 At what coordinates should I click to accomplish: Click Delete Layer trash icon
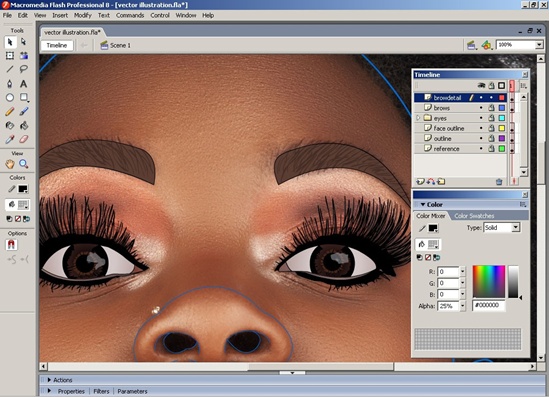pyautogui.click(x=499, y=181)
